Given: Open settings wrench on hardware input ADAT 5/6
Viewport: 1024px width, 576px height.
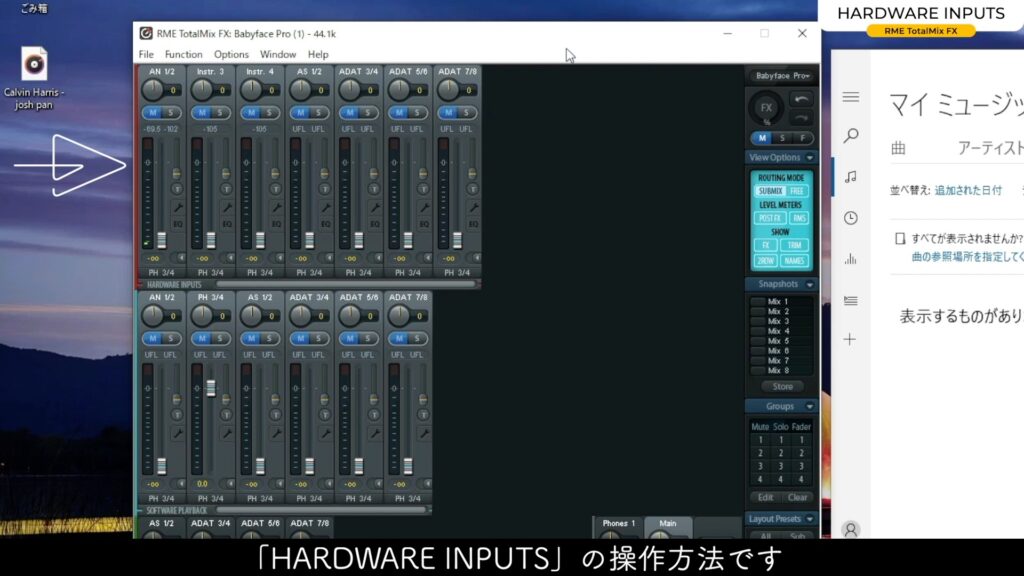Looking at the screenshot, I should click(424, 208).
